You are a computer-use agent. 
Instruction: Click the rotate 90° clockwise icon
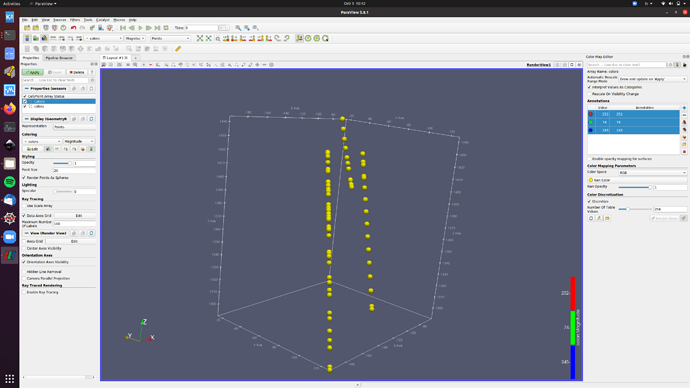278,38
